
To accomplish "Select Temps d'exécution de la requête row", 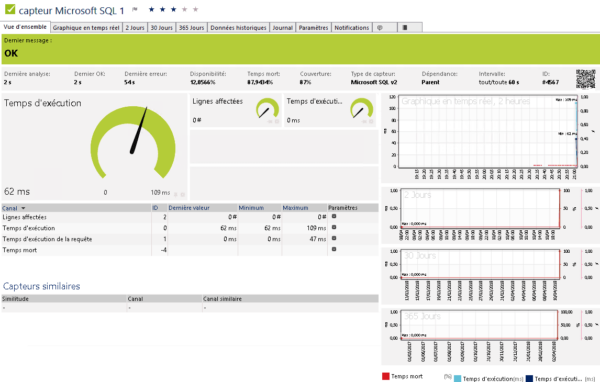I will [190, 239].
